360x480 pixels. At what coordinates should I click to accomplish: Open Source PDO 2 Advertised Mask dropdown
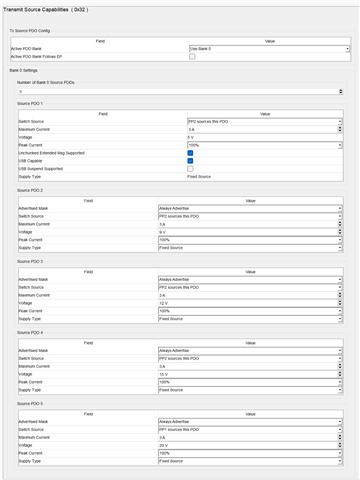pyautogui.click(x=250, y=208)
